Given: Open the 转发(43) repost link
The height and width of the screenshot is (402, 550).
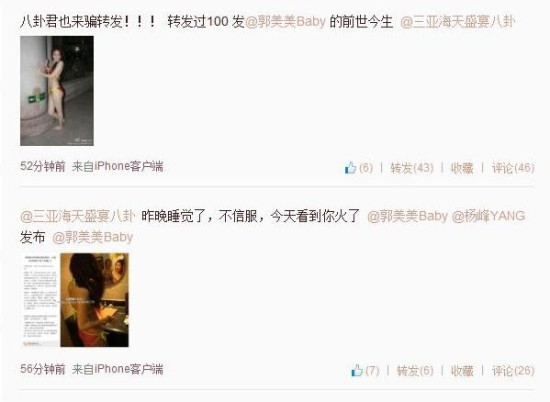Looking at the screenshot, I should [x=412, y=168].
